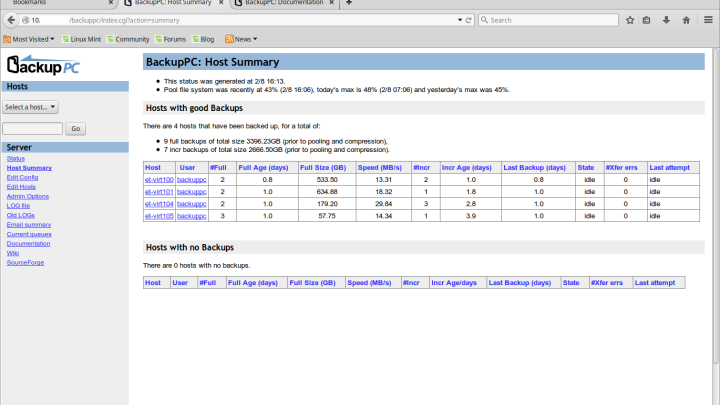This screenshot has width=720, height=405.
Task: Switch to the BackupPC: Documentation tab
Action: pos(284,3)
